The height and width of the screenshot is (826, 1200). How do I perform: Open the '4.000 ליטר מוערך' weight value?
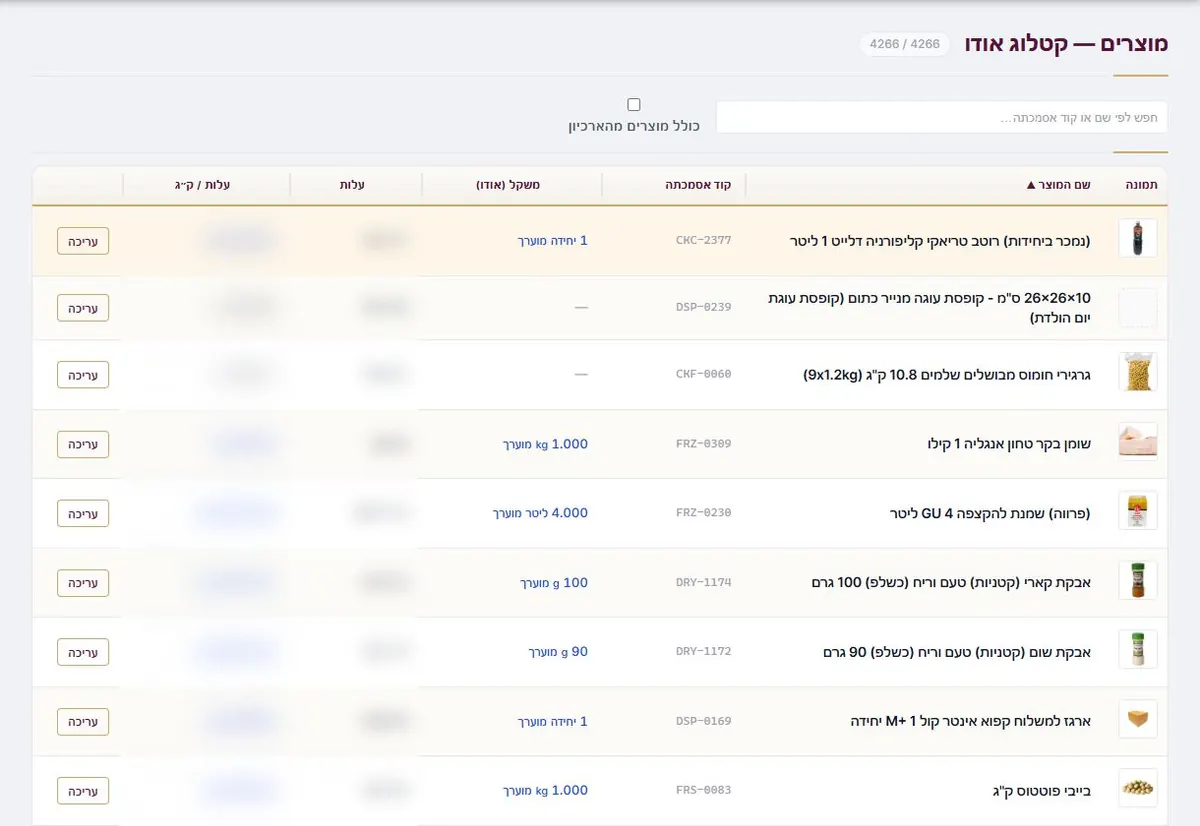(x=540, y=513)
